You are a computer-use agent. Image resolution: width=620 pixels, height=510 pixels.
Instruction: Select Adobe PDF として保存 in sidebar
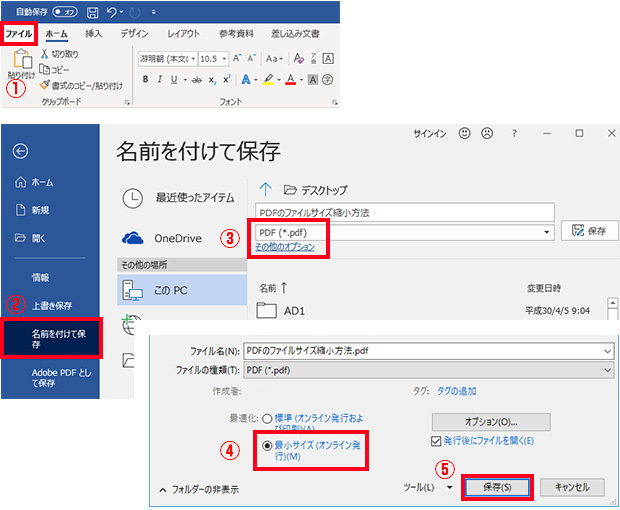[x=61, y=378]
